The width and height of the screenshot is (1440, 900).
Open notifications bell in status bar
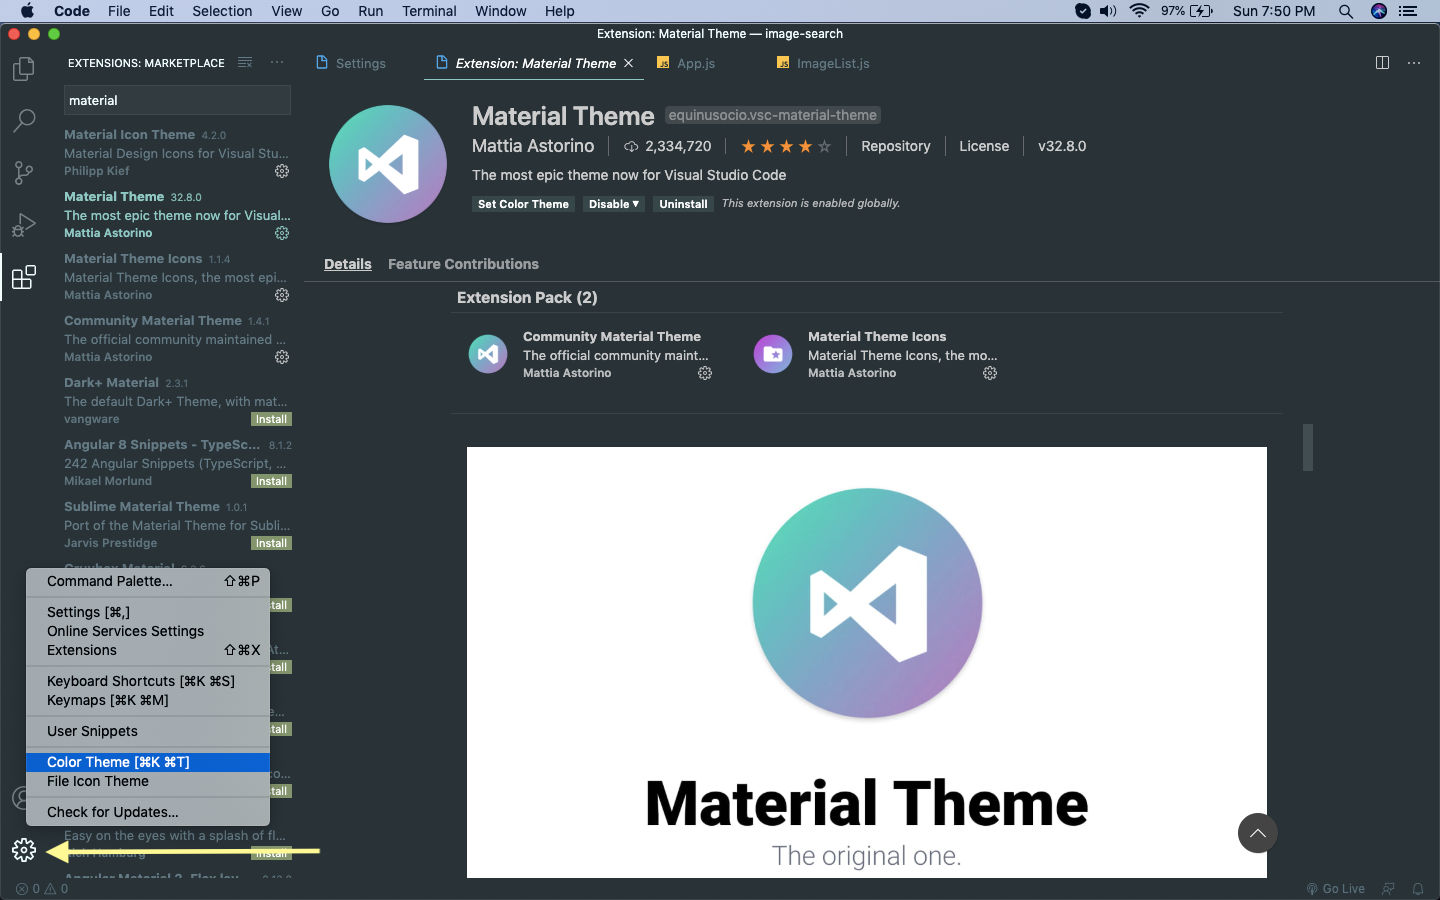(1418, 888)
